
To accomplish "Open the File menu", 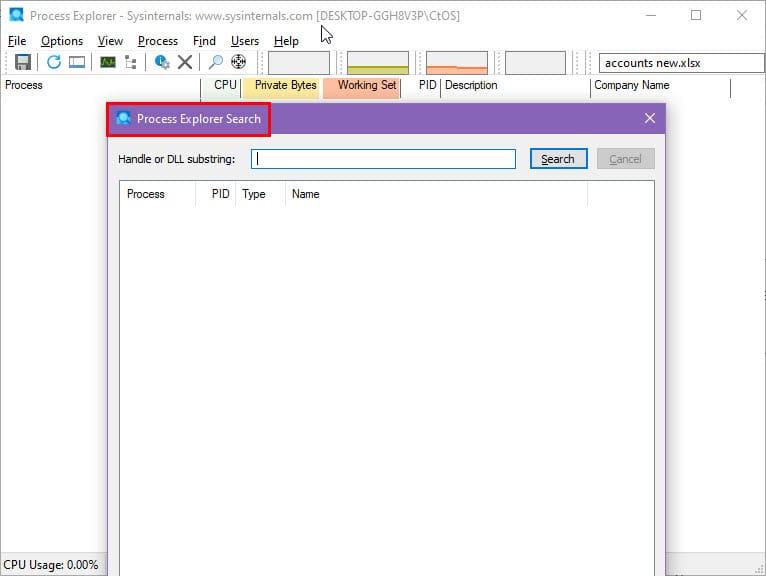I will pos(17,41).
